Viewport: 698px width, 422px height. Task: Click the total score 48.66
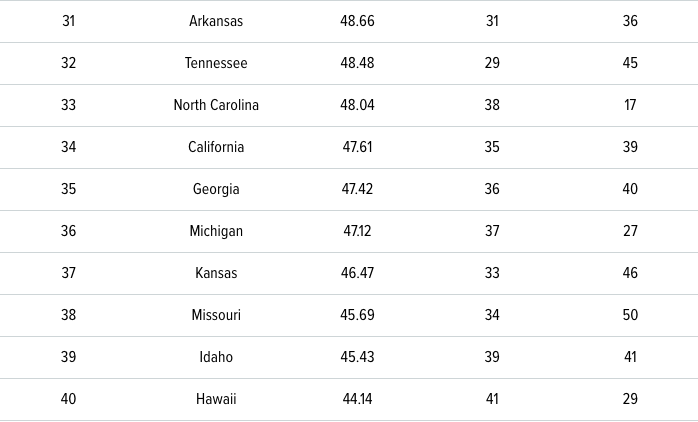click(357, 21)
